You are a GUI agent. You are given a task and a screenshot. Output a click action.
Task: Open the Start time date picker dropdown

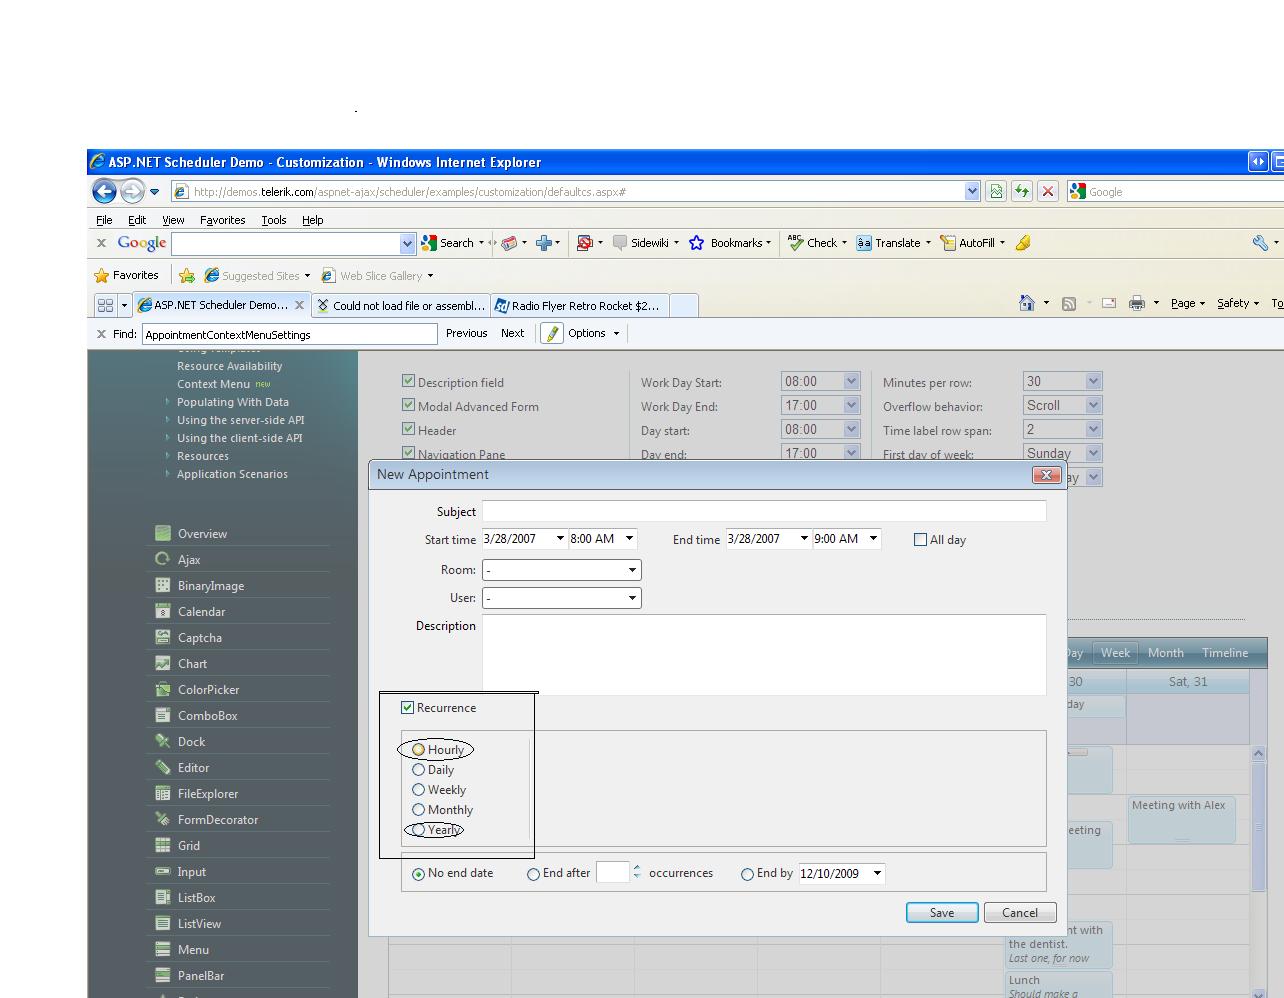[560, 539]
